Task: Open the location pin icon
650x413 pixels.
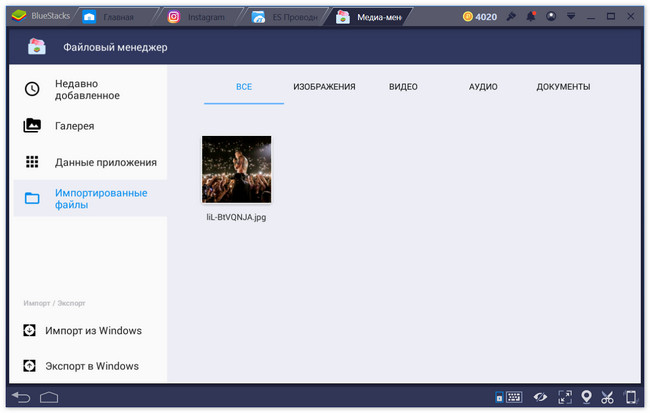Action: click(586, 397)
